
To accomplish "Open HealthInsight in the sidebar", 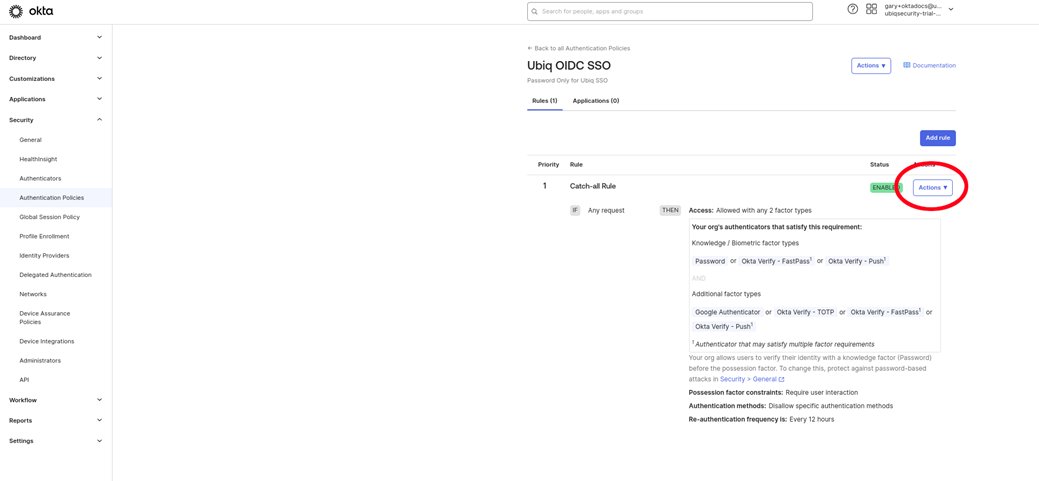I will pyautogui.click(x=38, y=160).
